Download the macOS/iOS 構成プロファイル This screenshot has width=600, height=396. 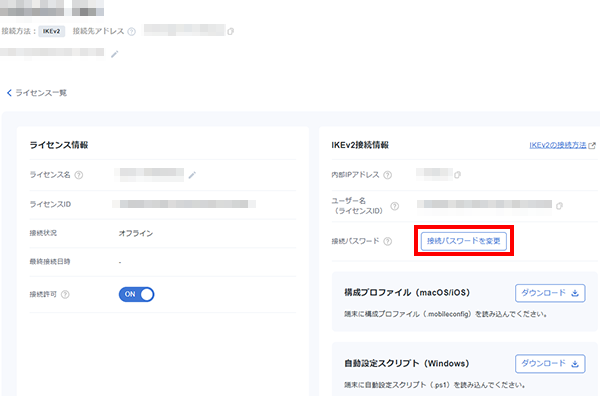(x=550, y=293)
